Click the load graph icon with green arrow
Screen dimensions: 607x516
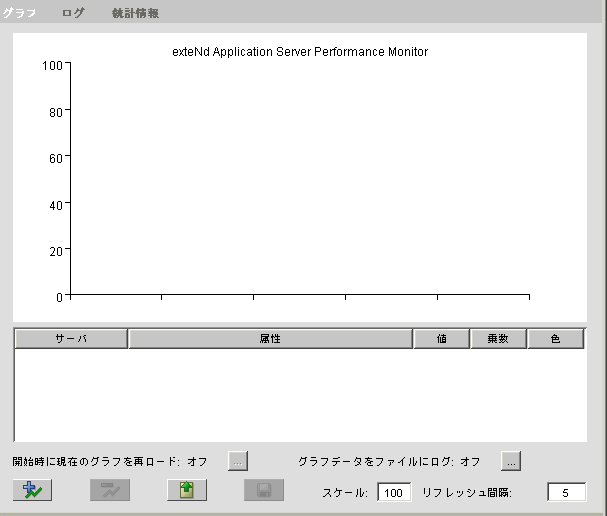coord(187,490)
